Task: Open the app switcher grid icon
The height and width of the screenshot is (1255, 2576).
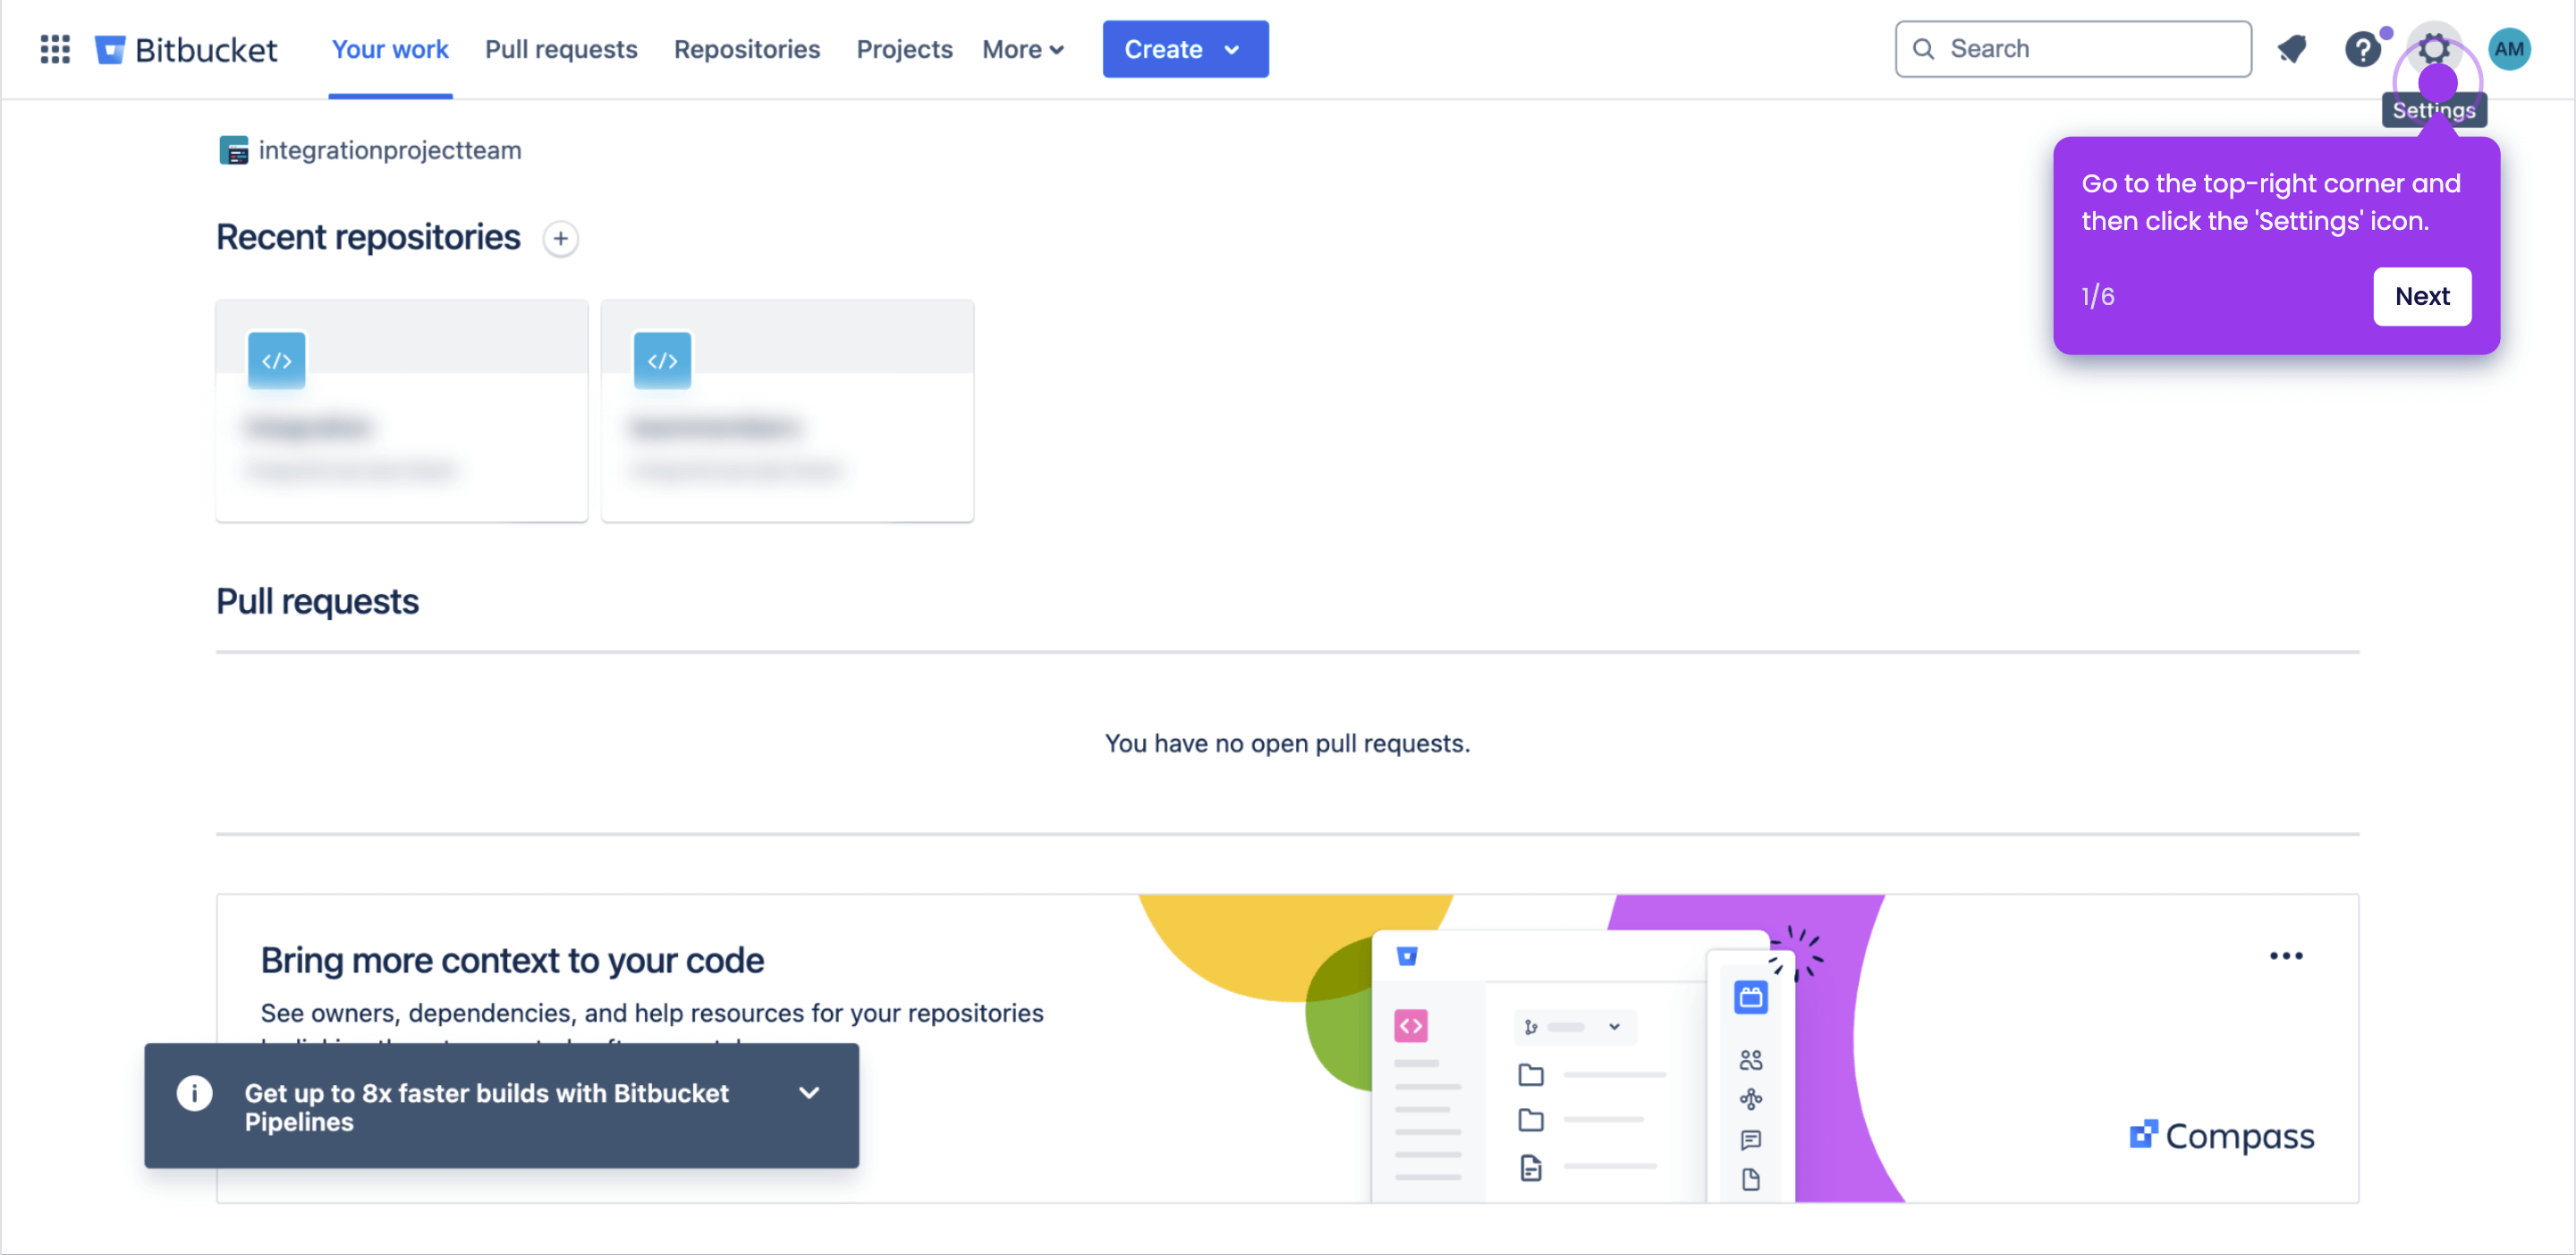Action: 55,49
